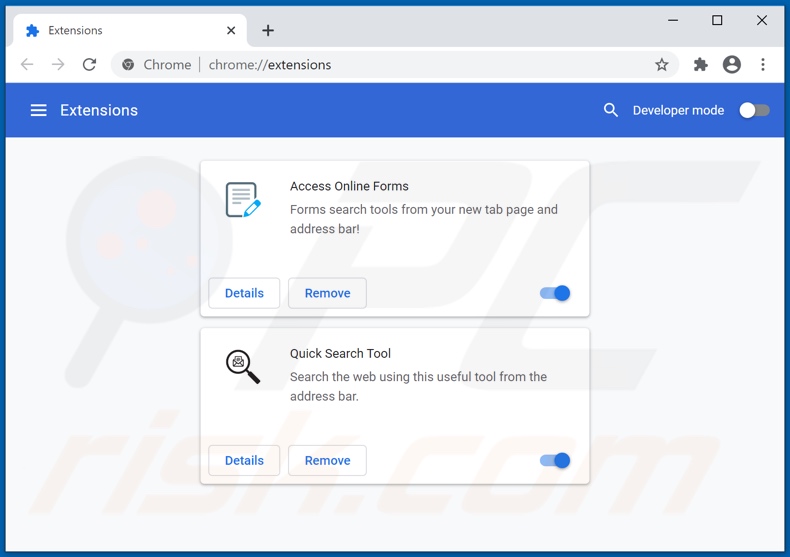Go back using the browser back arrow
This screenshot has height=557, width=790.
click(x=27, y=64)
